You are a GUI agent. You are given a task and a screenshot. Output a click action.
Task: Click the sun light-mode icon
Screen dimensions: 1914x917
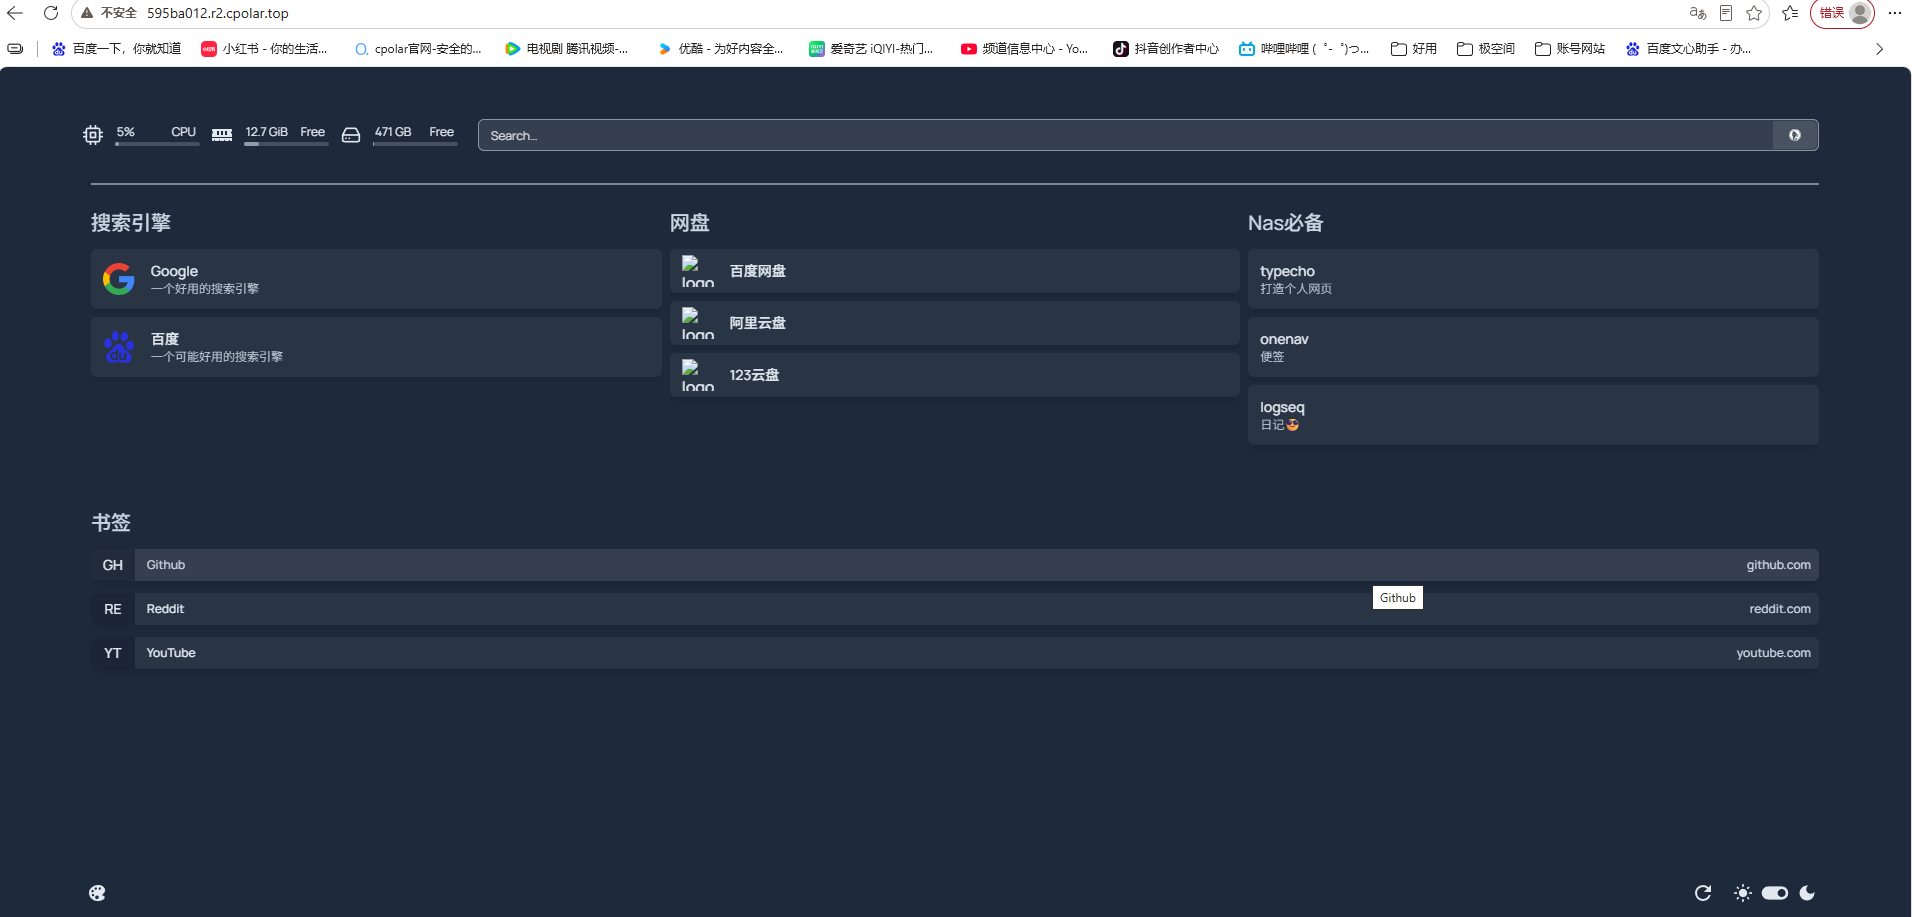[1743, 893]
